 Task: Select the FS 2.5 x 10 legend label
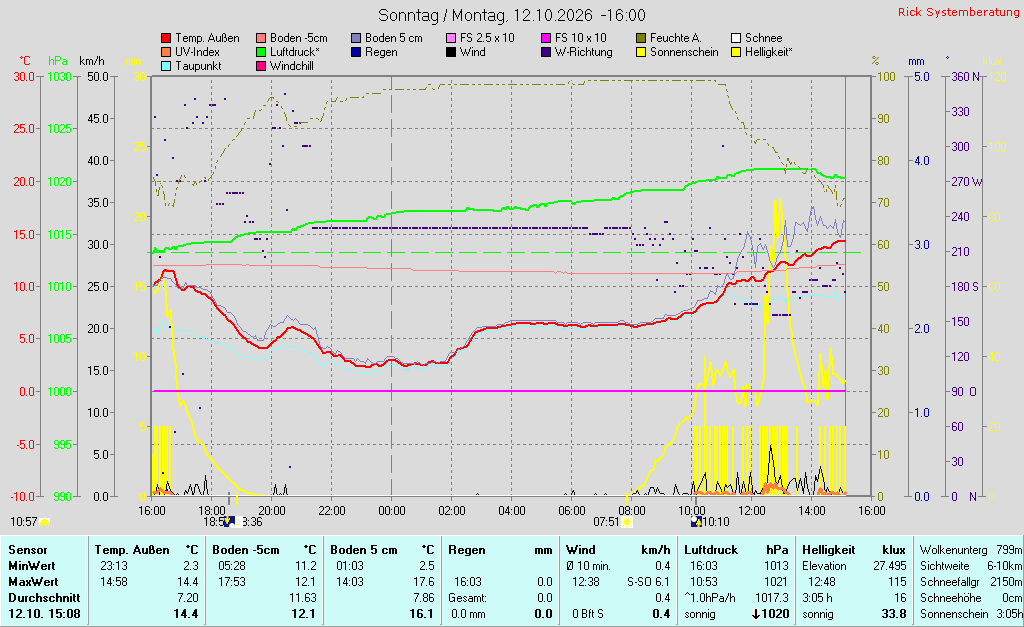tap(487, 39)
